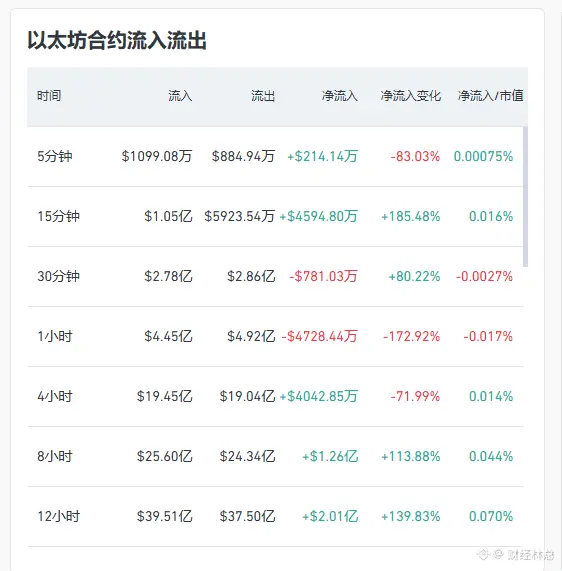The height and width of the screenshot is (571, 562).
Task: Click the +139.83% change value
Action: [x=410, y=516]
